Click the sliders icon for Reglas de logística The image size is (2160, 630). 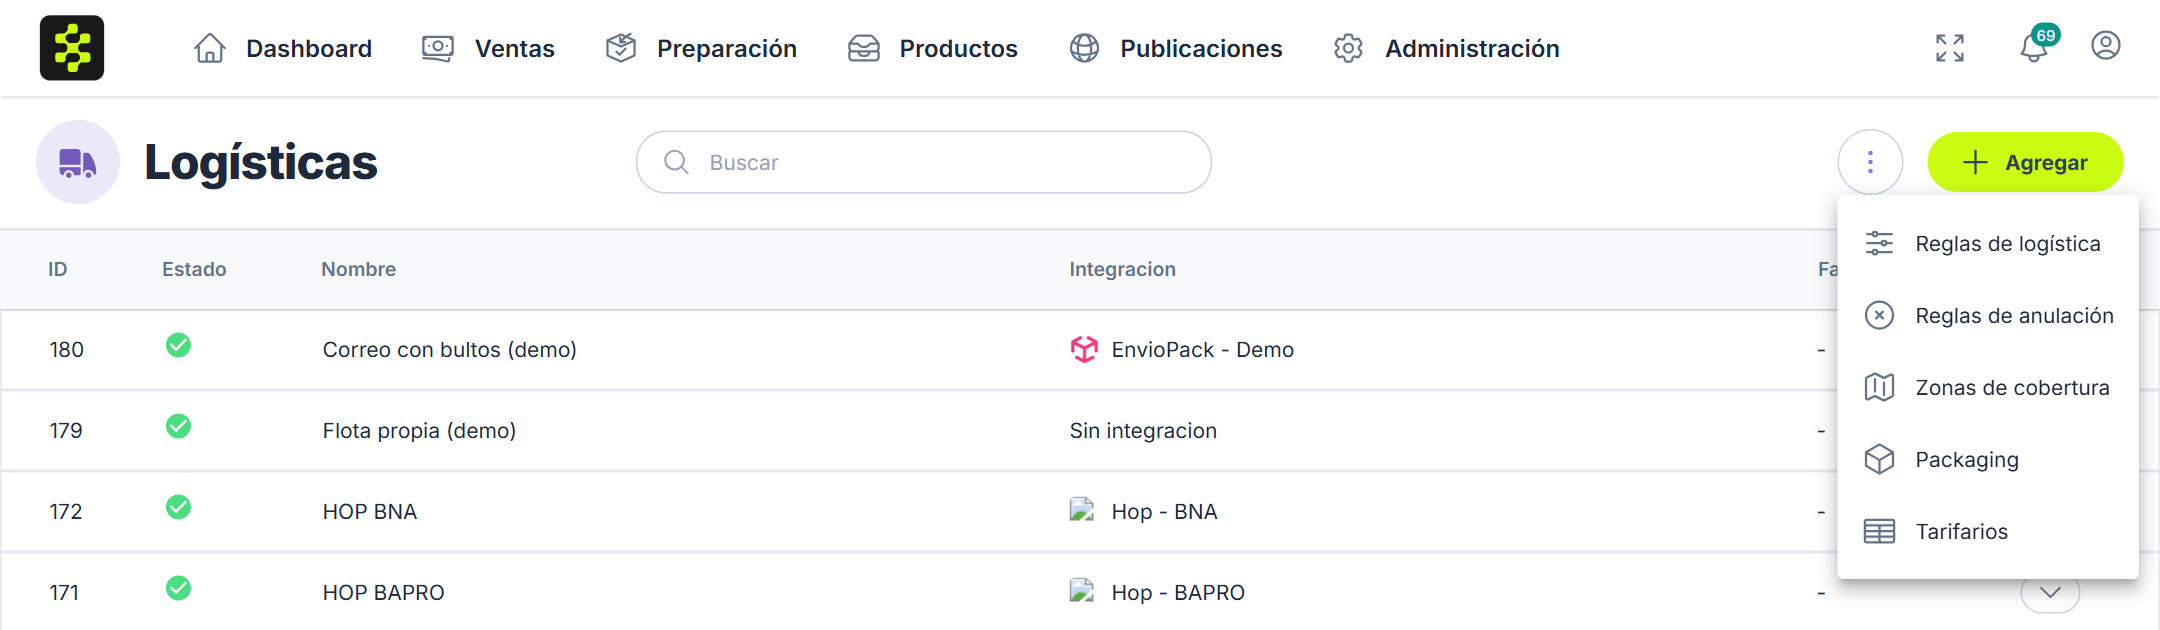point(1880,243)
